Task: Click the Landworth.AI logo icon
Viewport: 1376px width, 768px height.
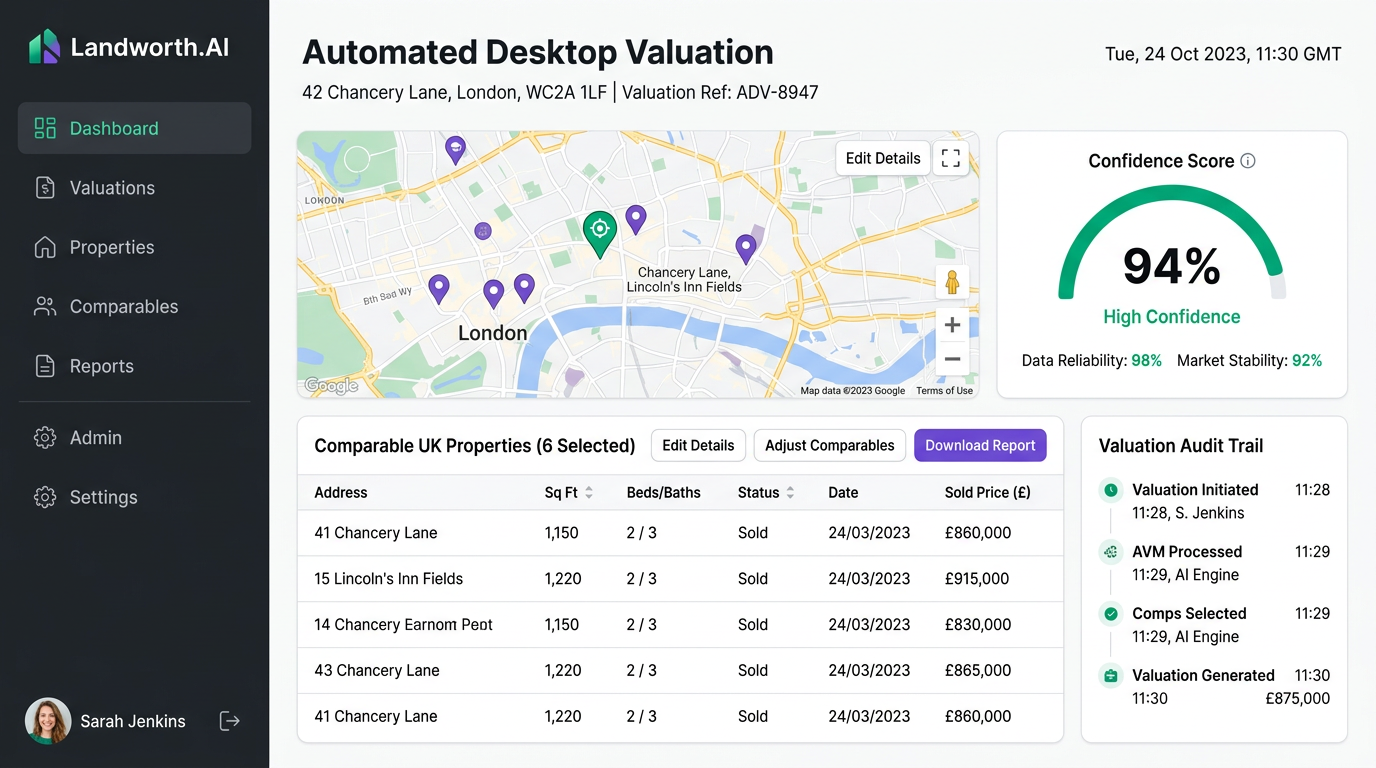Action: [44, 46]
